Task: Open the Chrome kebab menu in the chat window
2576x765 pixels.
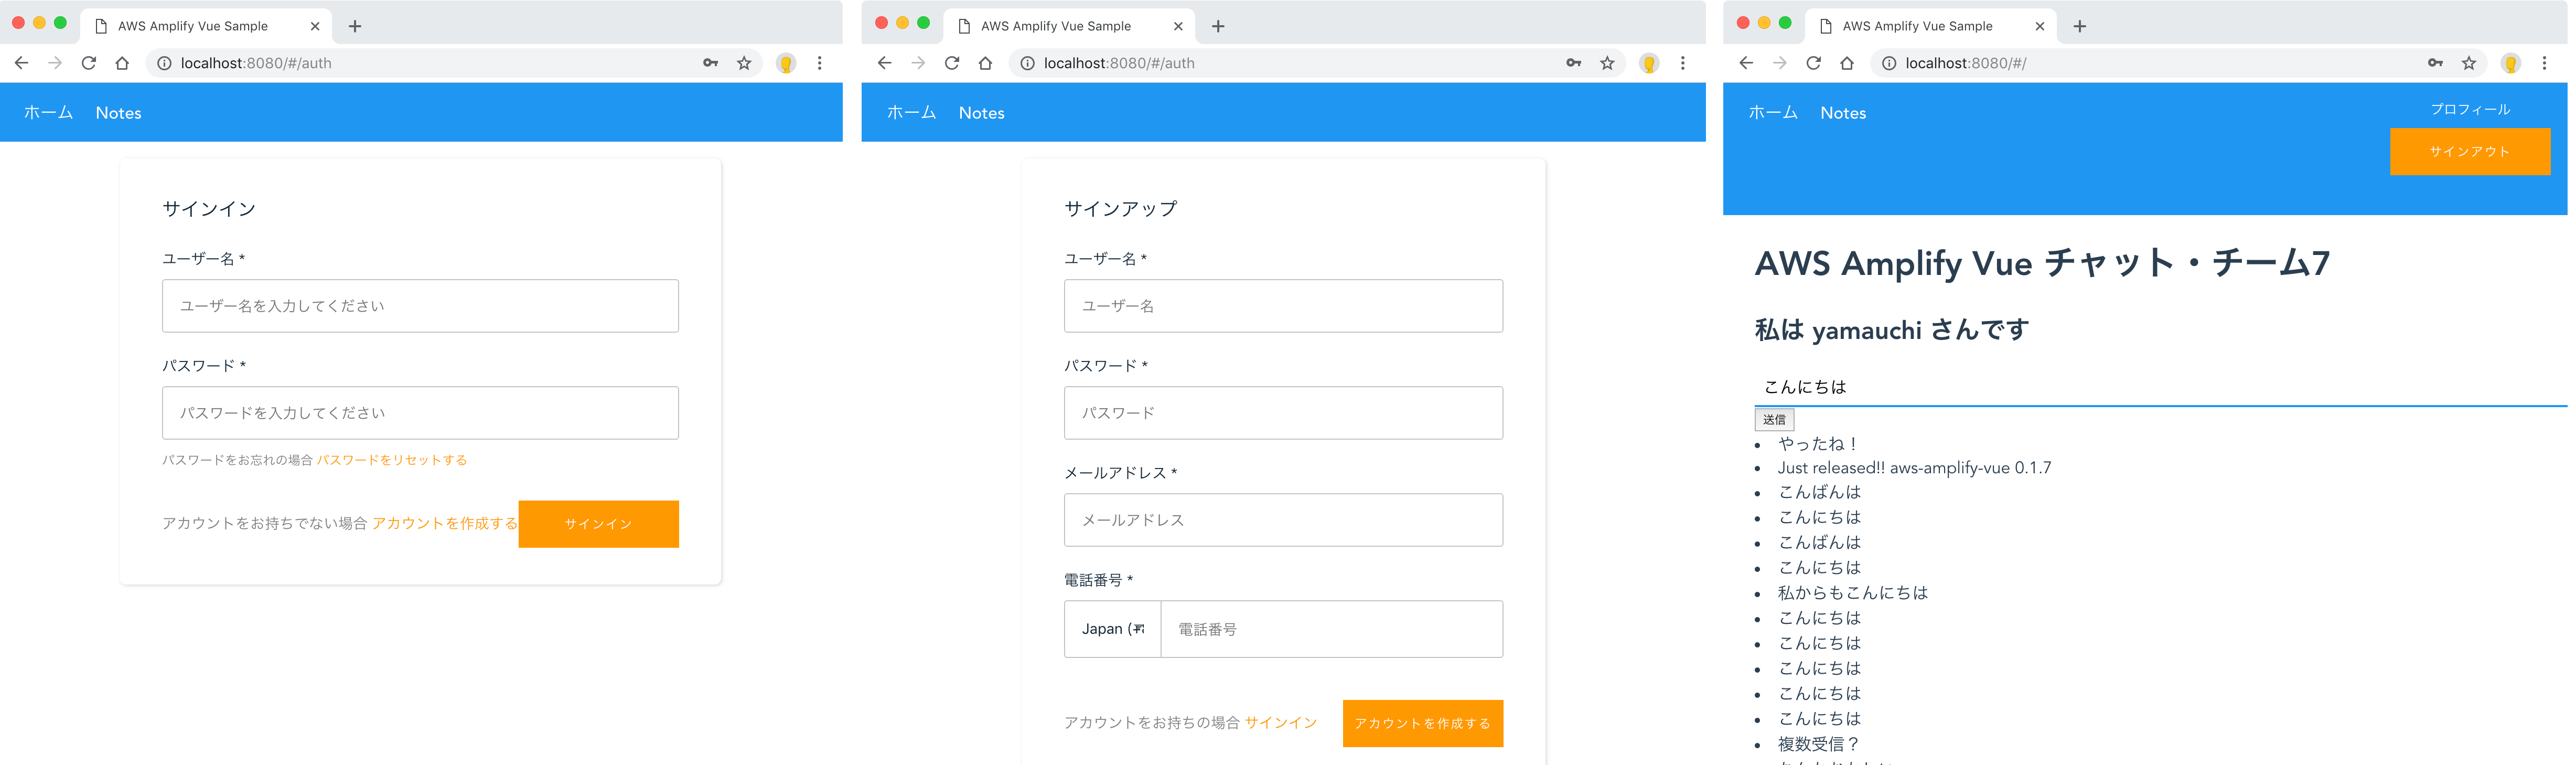Action: tap(2545, 63)
